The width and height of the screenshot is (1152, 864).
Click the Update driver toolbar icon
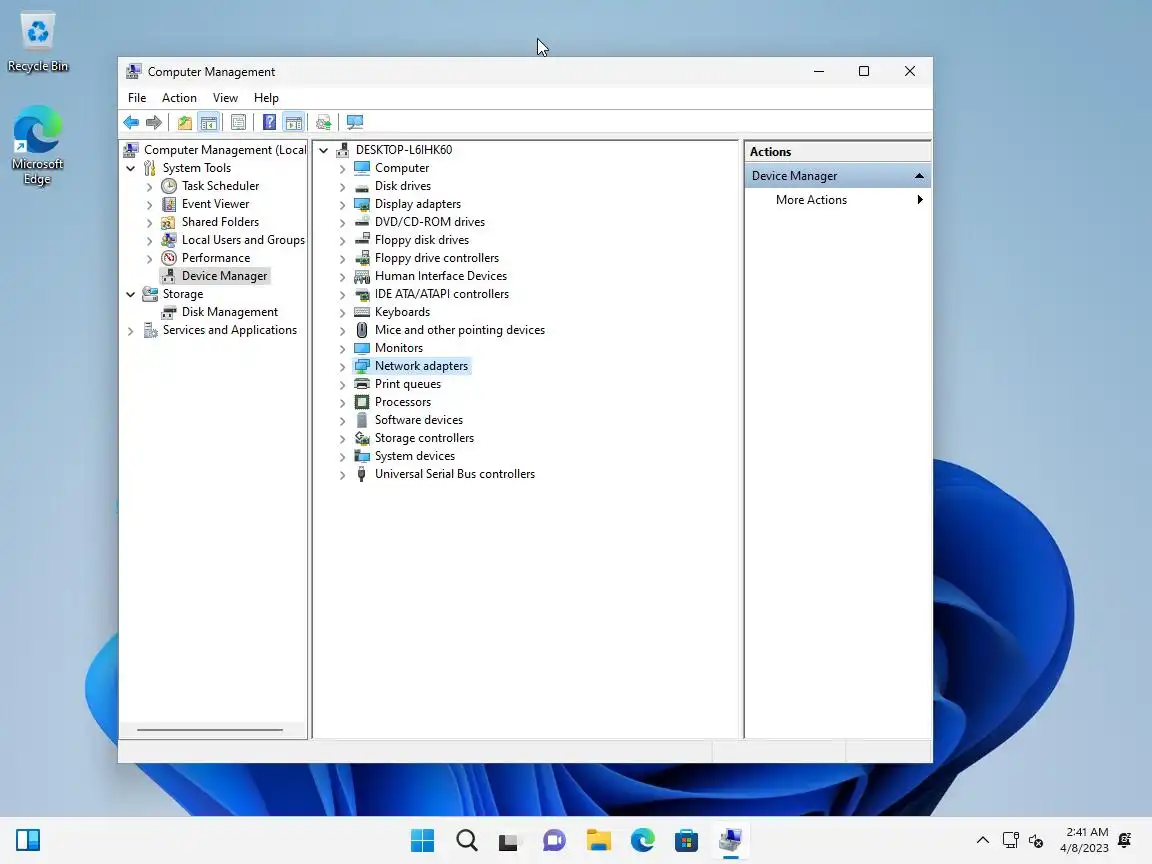click(323, 122)
